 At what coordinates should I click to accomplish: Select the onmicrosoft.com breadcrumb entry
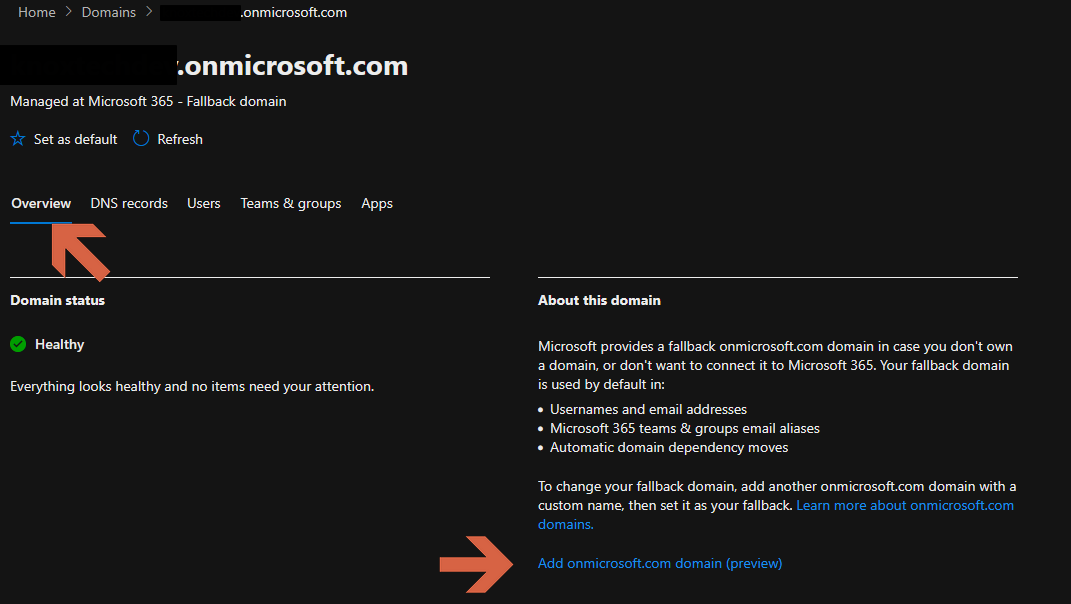coord(293,12)
